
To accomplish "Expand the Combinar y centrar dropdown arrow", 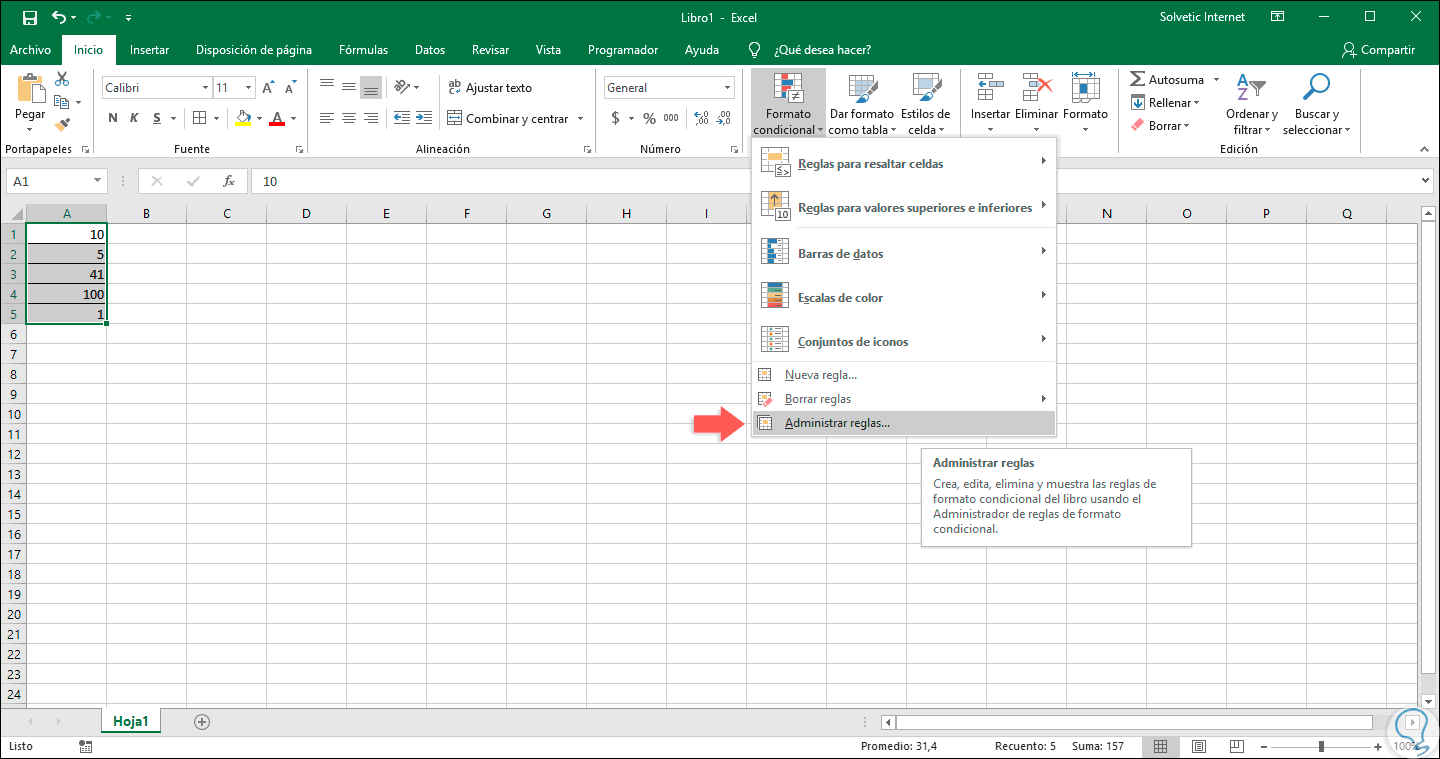I will pyautogui.click(x=578, y=118).
